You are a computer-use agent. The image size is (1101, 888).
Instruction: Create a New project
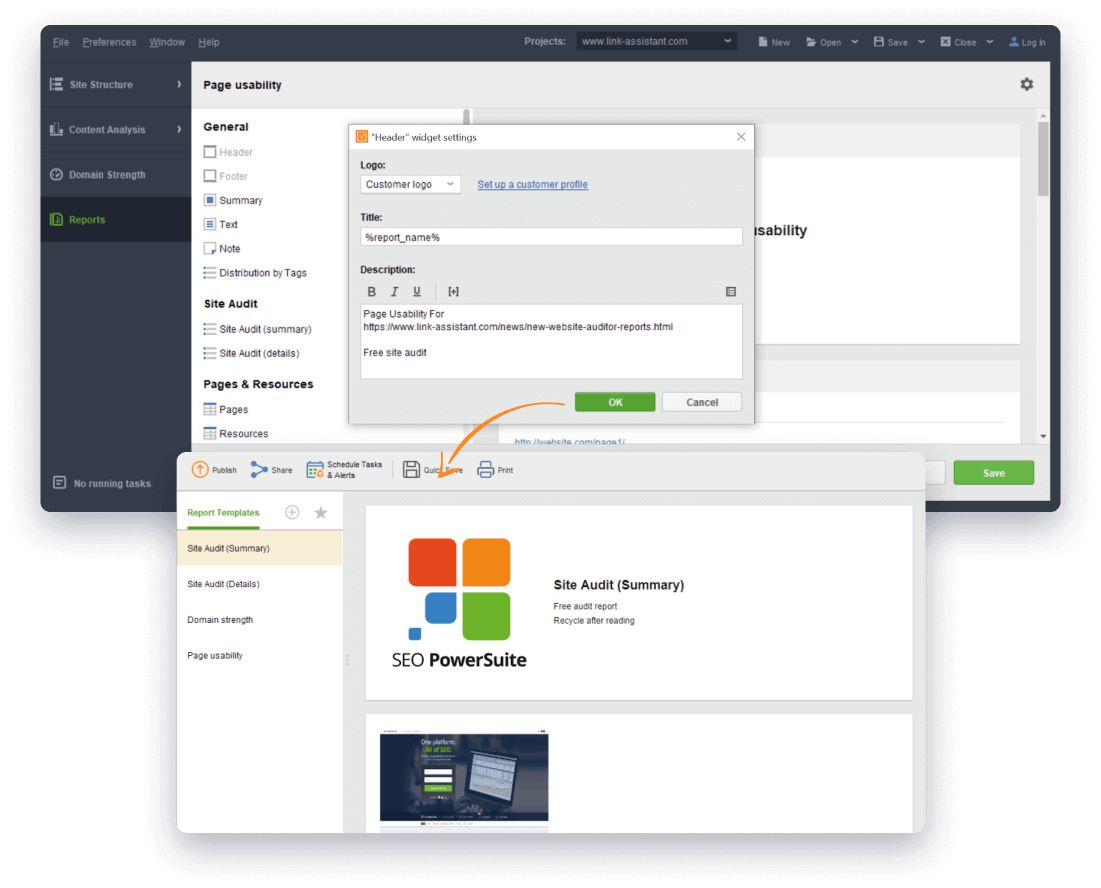tap(774, 42)
